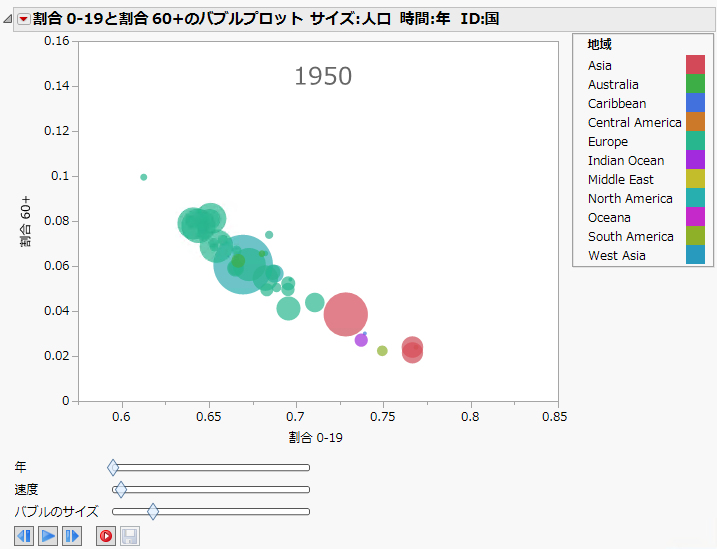Click the 1950 year label in the plot

click(323, 76)
